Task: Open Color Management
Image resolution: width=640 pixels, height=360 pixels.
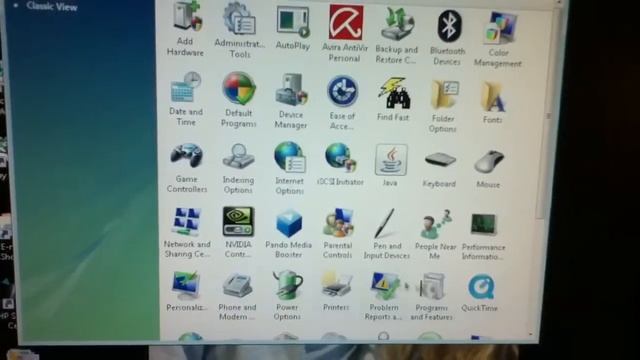Action: tap(500, 29)
